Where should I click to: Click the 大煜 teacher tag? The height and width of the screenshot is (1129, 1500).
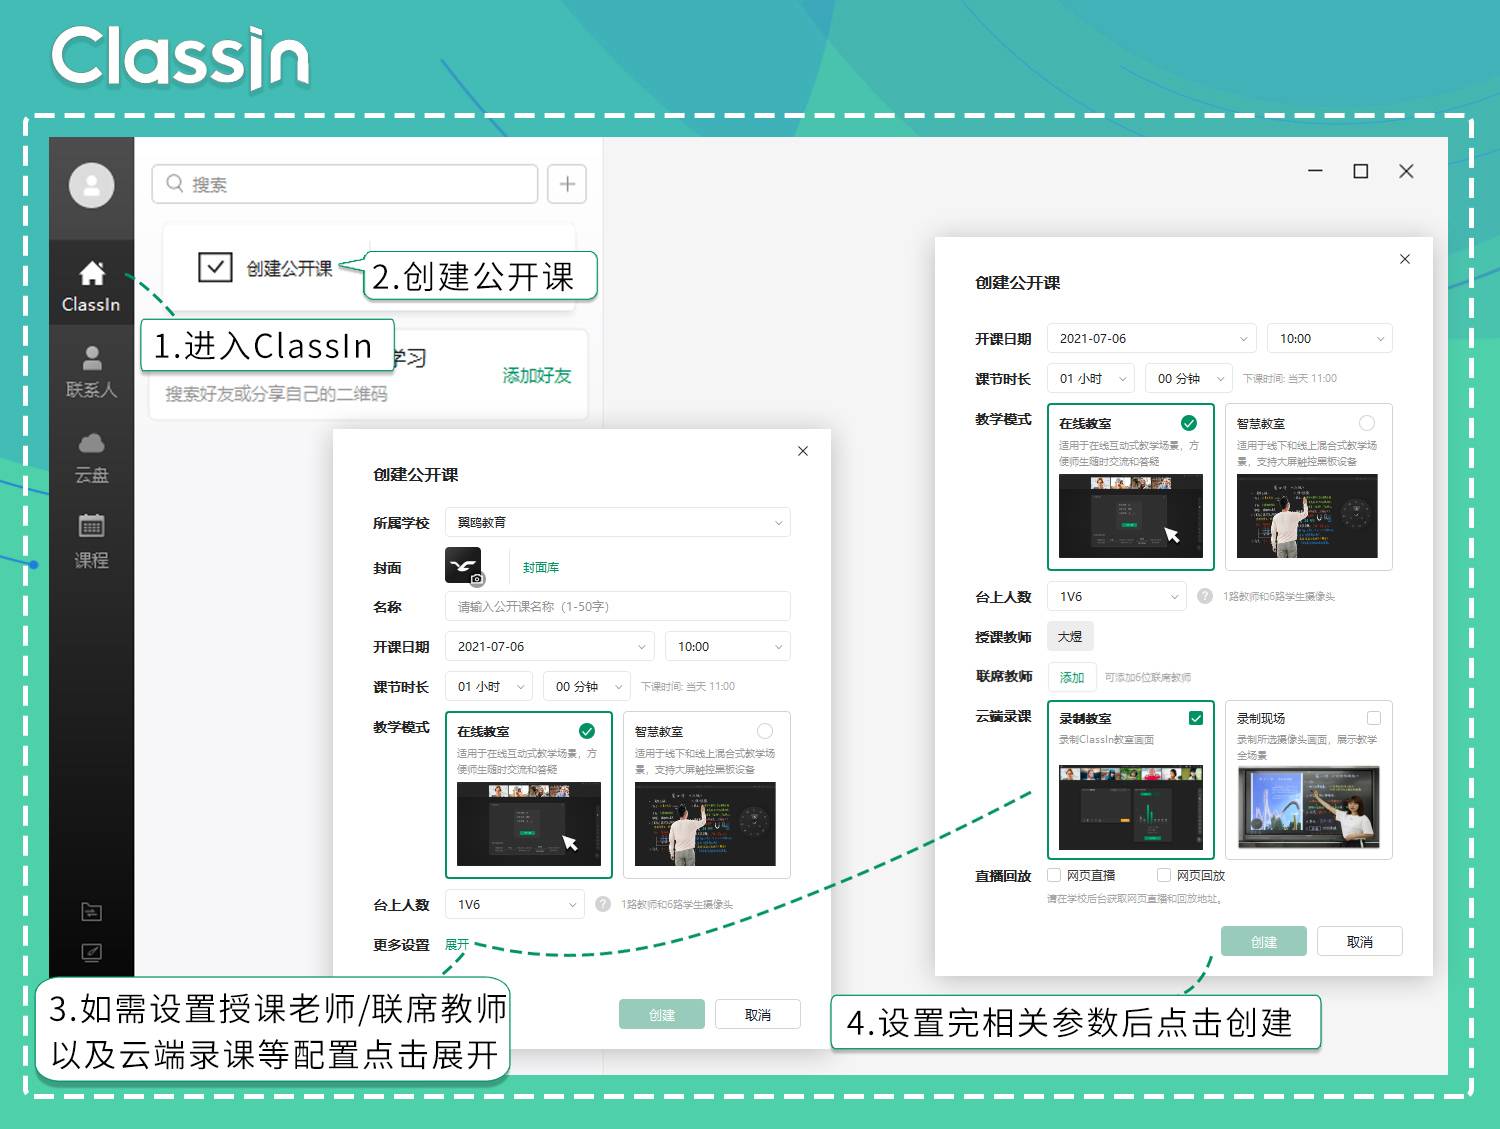point(1070,636)
